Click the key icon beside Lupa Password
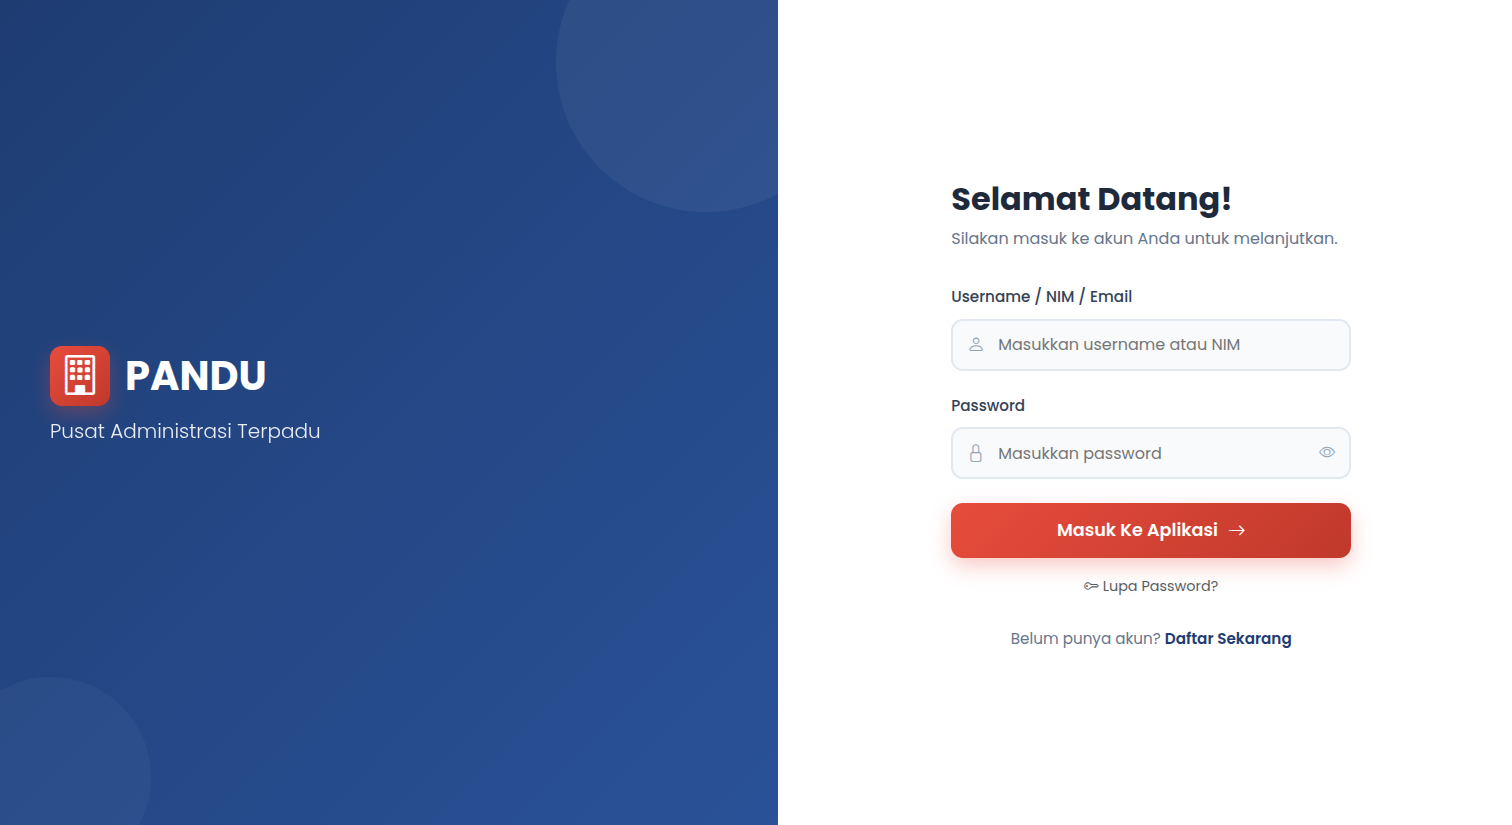Viewport: 1512px width, 825px height. 1091,587
